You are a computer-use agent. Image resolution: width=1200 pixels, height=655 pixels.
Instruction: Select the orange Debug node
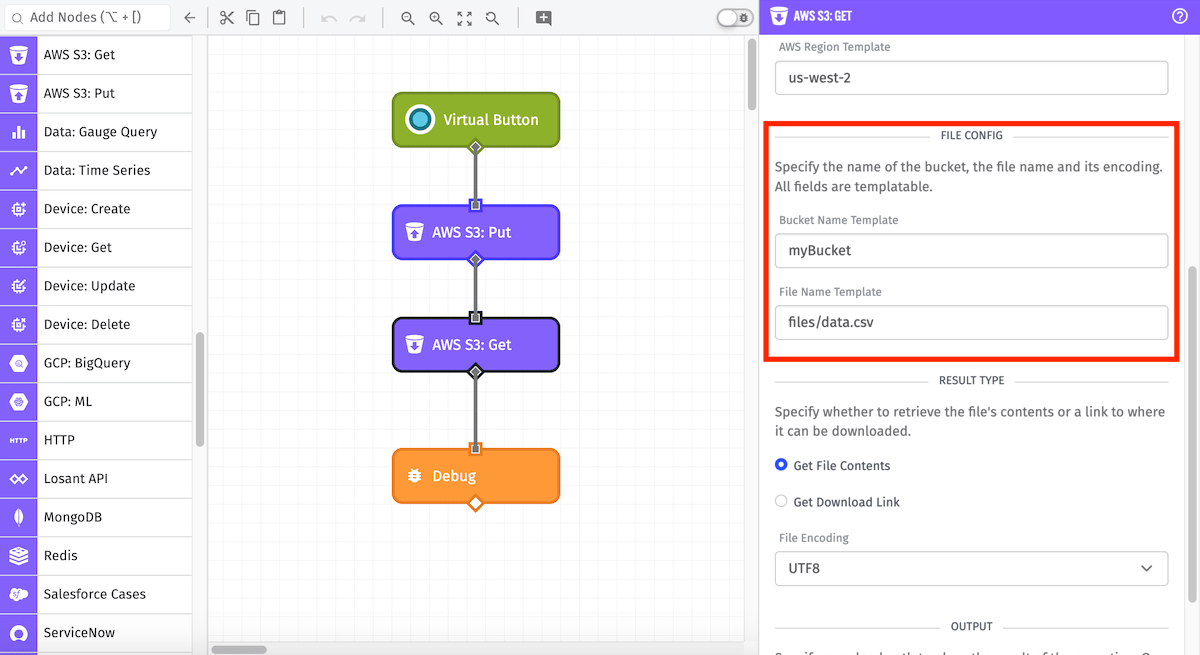[x=476, y=476]
